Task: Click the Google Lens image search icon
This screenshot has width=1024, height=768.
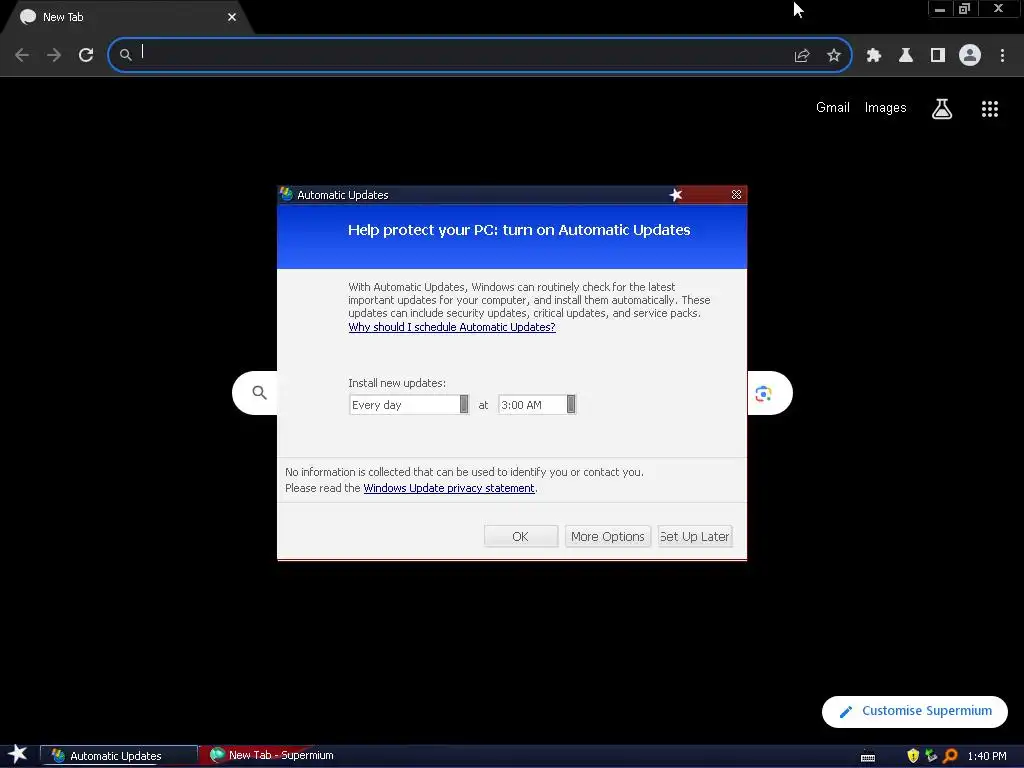Action: (763, 393)
